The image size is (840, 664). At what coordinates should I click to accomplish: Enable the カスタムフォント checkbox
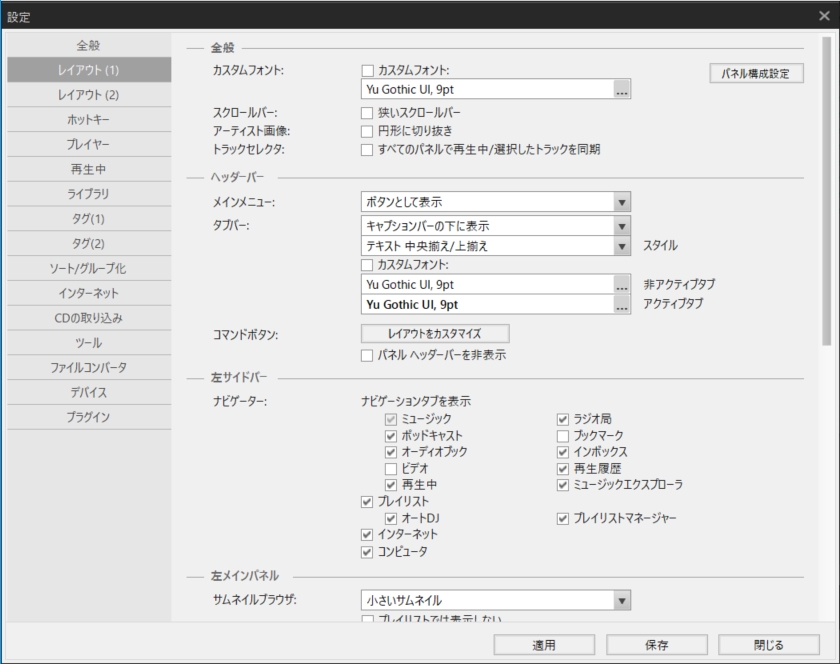369,70
